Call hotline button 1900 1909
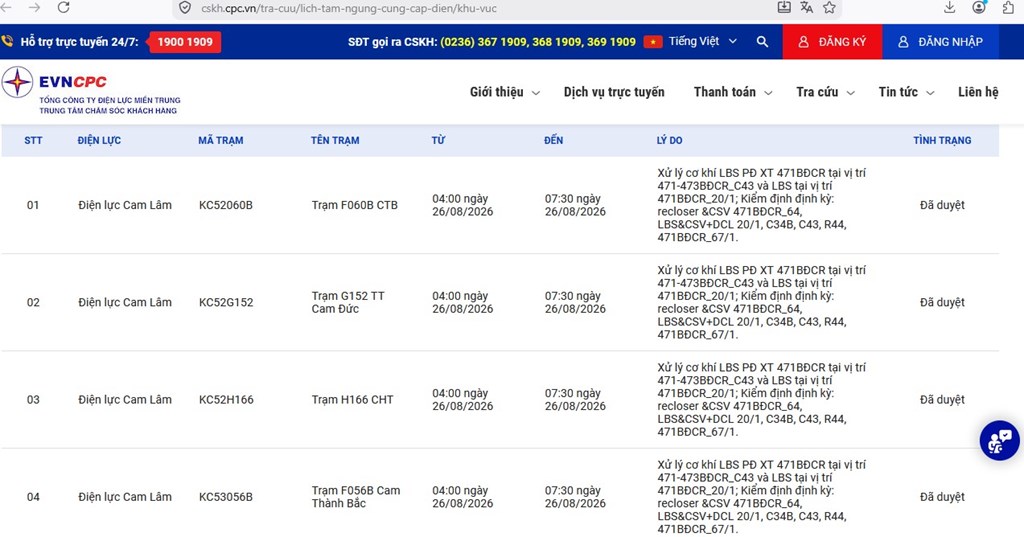This screenshot has height=537, width=1024. [x=185, y=42]
